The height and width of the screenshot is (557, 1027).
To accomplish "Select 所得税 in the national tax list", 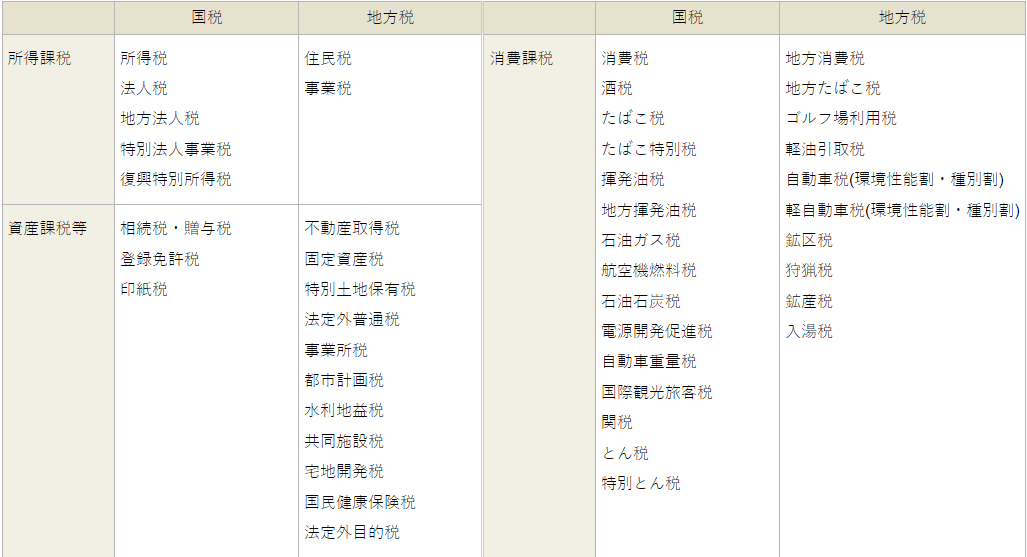I will click(144, 58).
